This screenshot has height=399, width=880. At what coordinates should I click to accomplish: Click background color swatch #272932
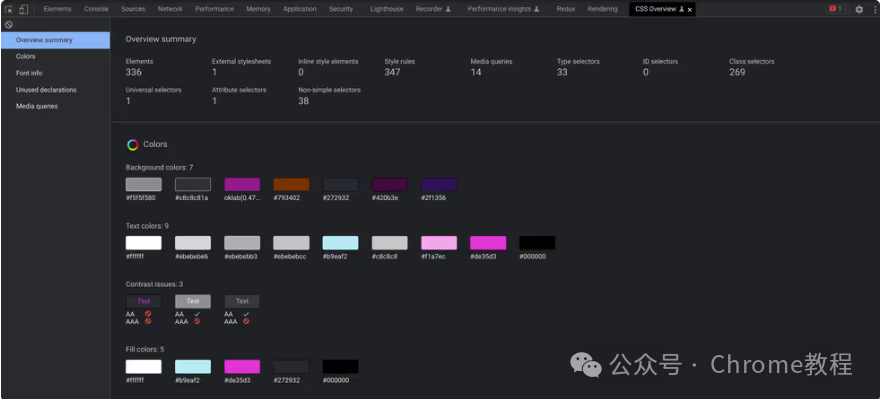341,185
